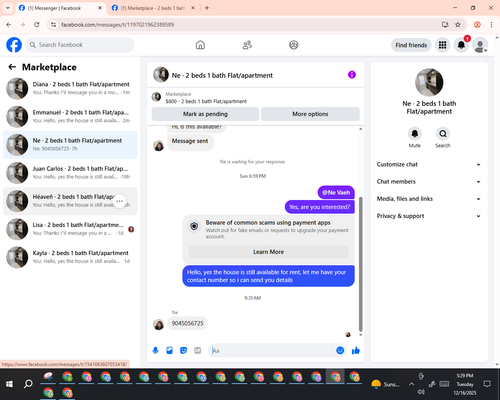Click the Marketplace listing thumbnail under chat header
The image size is (500, 400).
pos(156,97)
